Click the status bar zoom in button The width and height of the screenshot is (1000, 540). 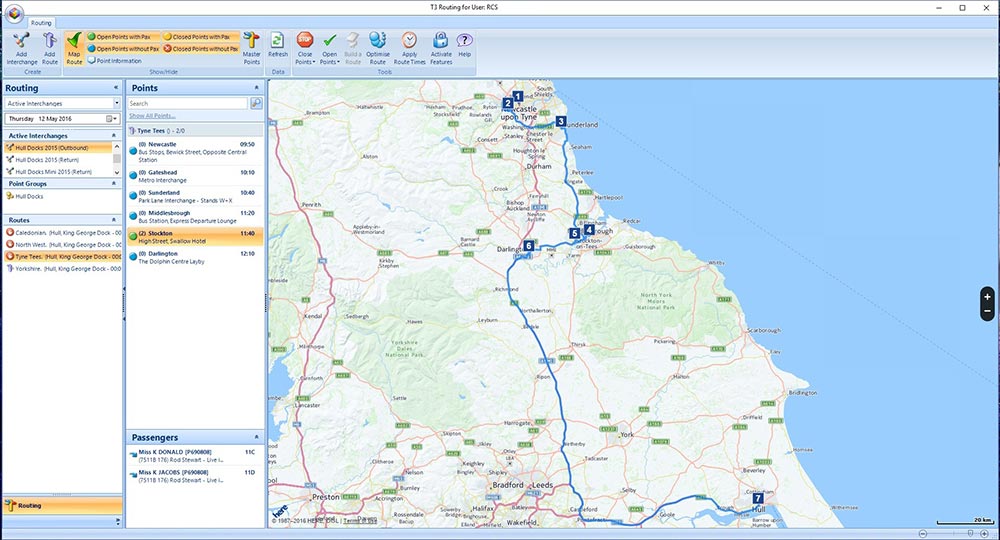tap(985, 534)
